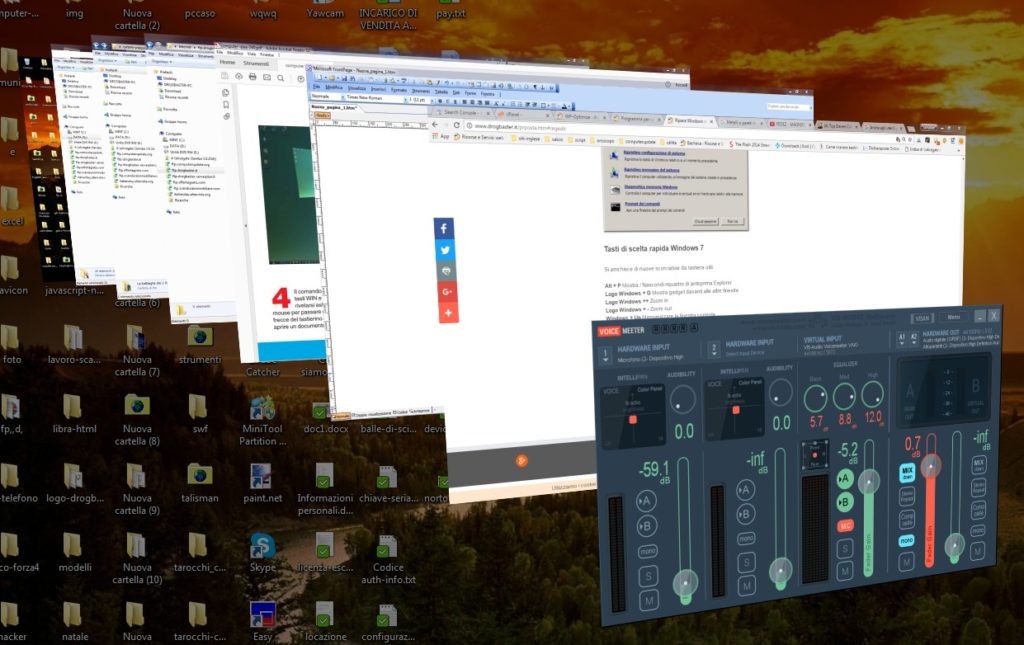Adjust the Fader Gain slider on Virtual Input
Image resolution: width=1024 pixels, height=645 pixels.
[868, 481]
